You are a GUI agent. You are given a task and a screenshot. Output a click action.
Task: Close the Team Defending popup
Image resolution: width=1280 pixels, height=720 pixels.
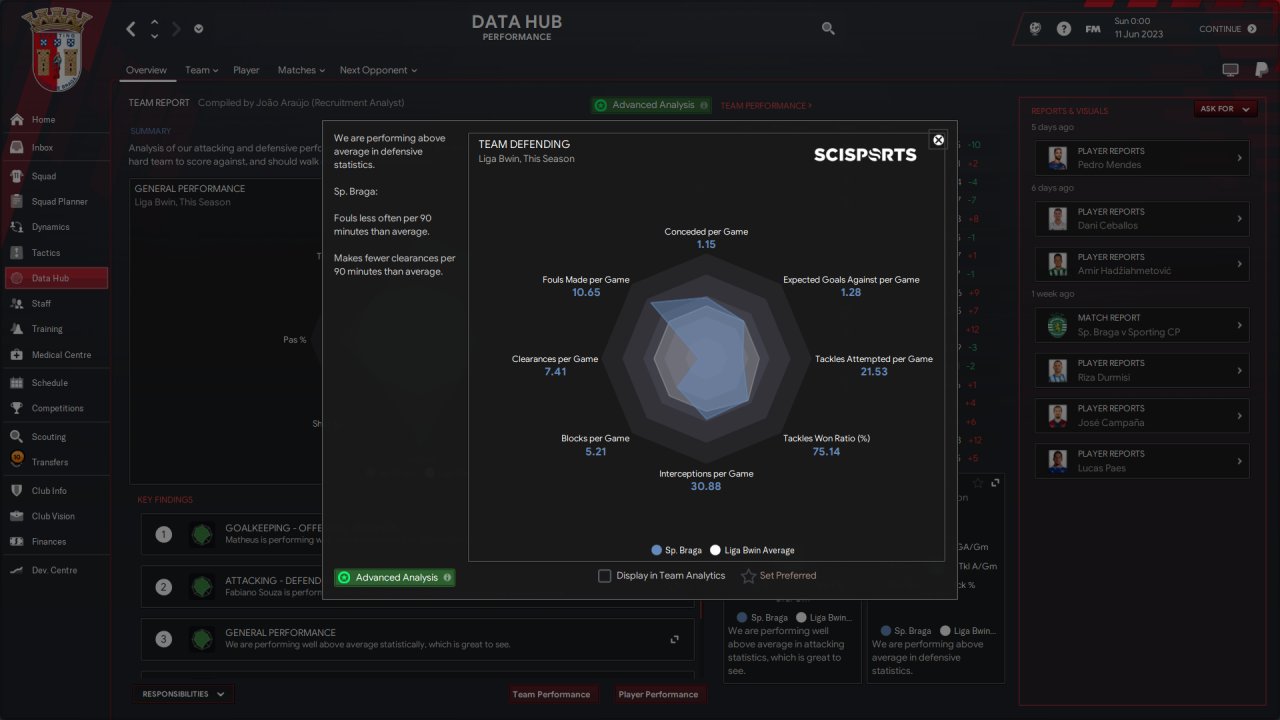coord(938,140)
